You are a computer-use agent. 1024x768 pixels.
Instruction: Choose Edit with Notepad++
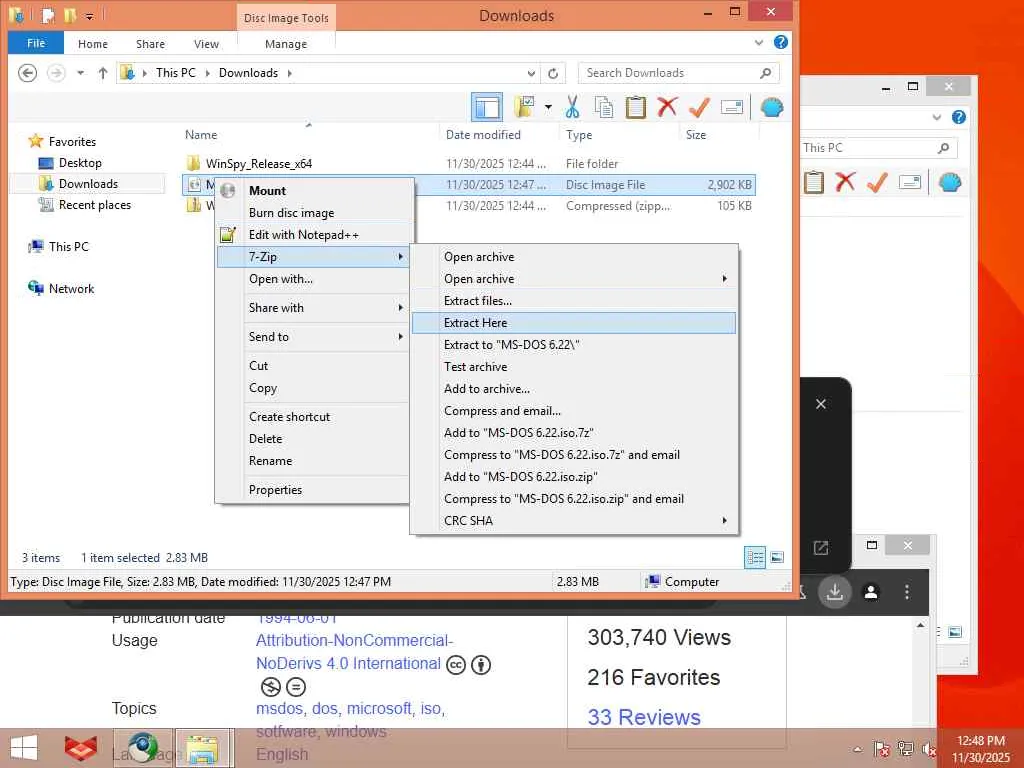tap(314, 234)
